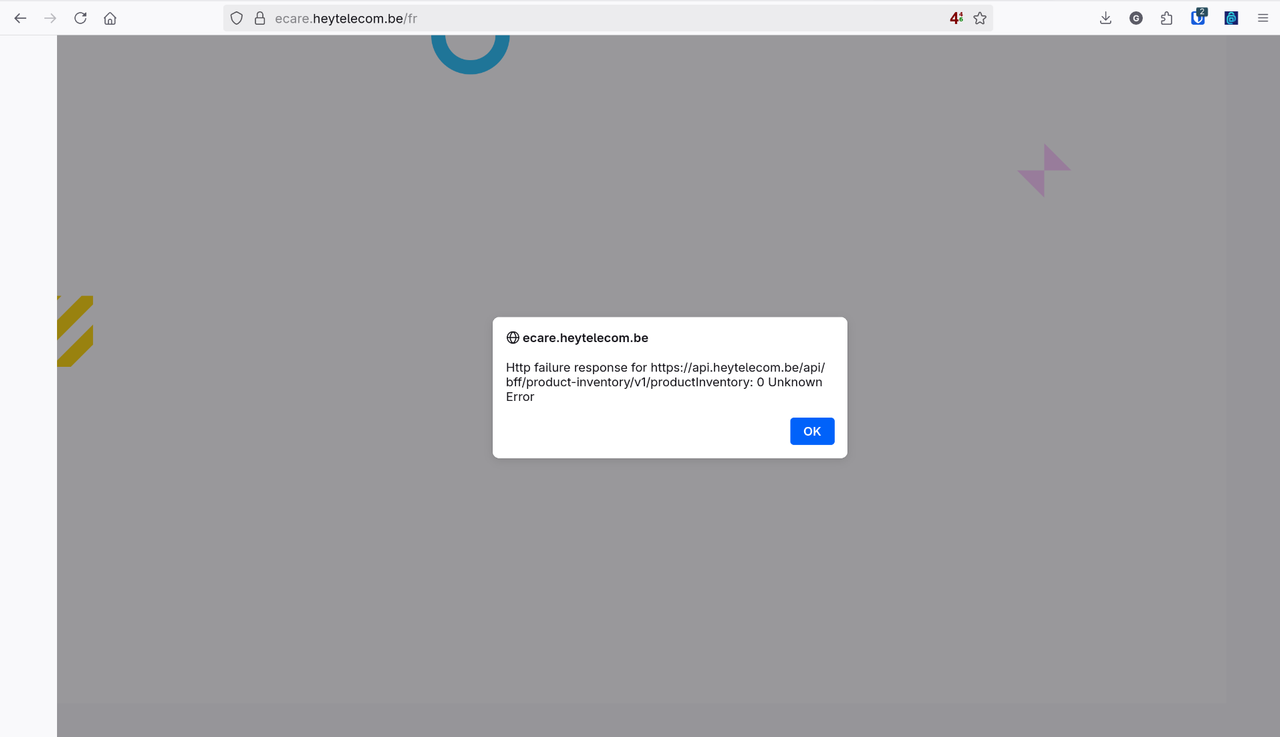The width and height of the screenshot is (1280, 737).
Task: Open the tracking protection shield panel
Action: click(237, 18)
